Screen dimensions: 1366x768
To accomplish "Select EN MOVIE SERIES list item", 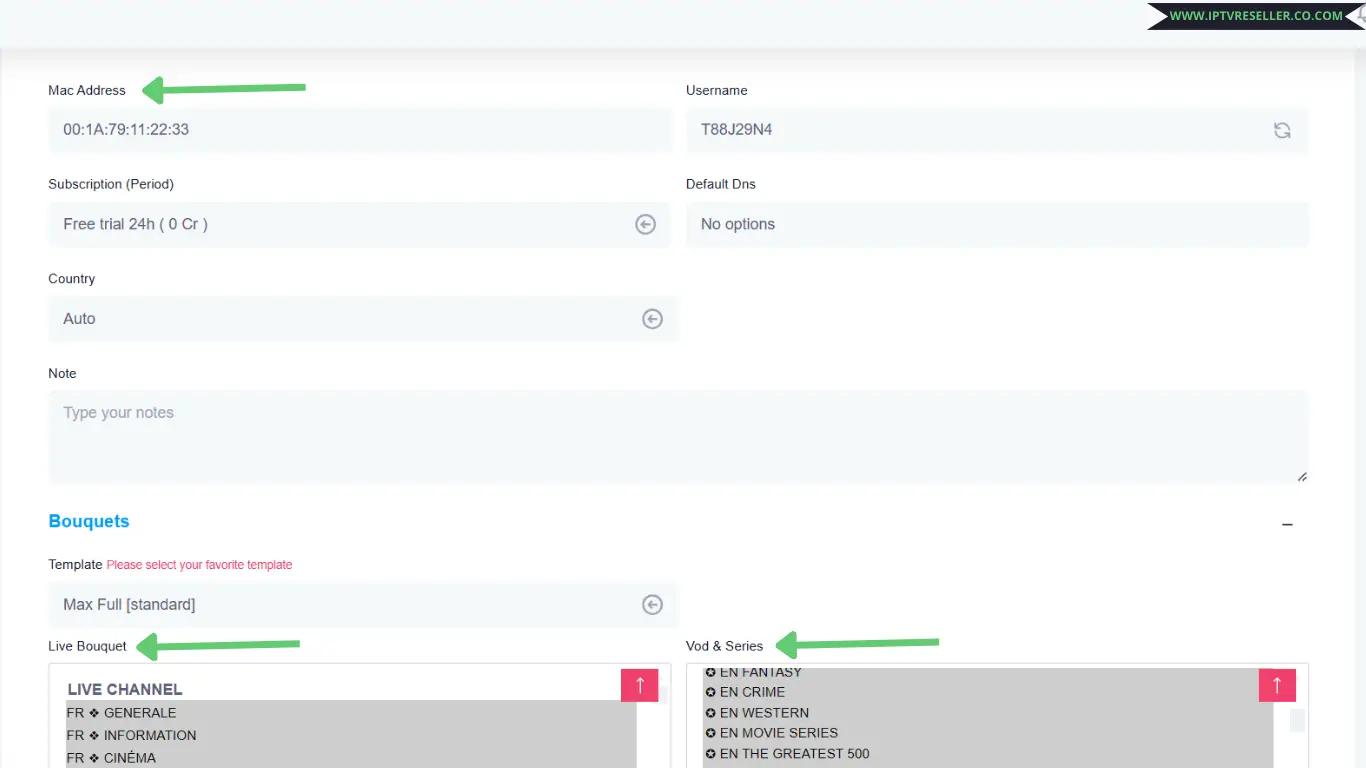I will 778,733.
